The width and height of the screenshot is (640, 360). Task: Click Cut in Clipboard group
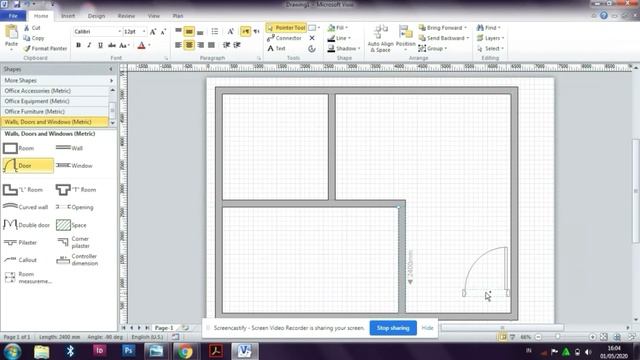tap(32, 28)
